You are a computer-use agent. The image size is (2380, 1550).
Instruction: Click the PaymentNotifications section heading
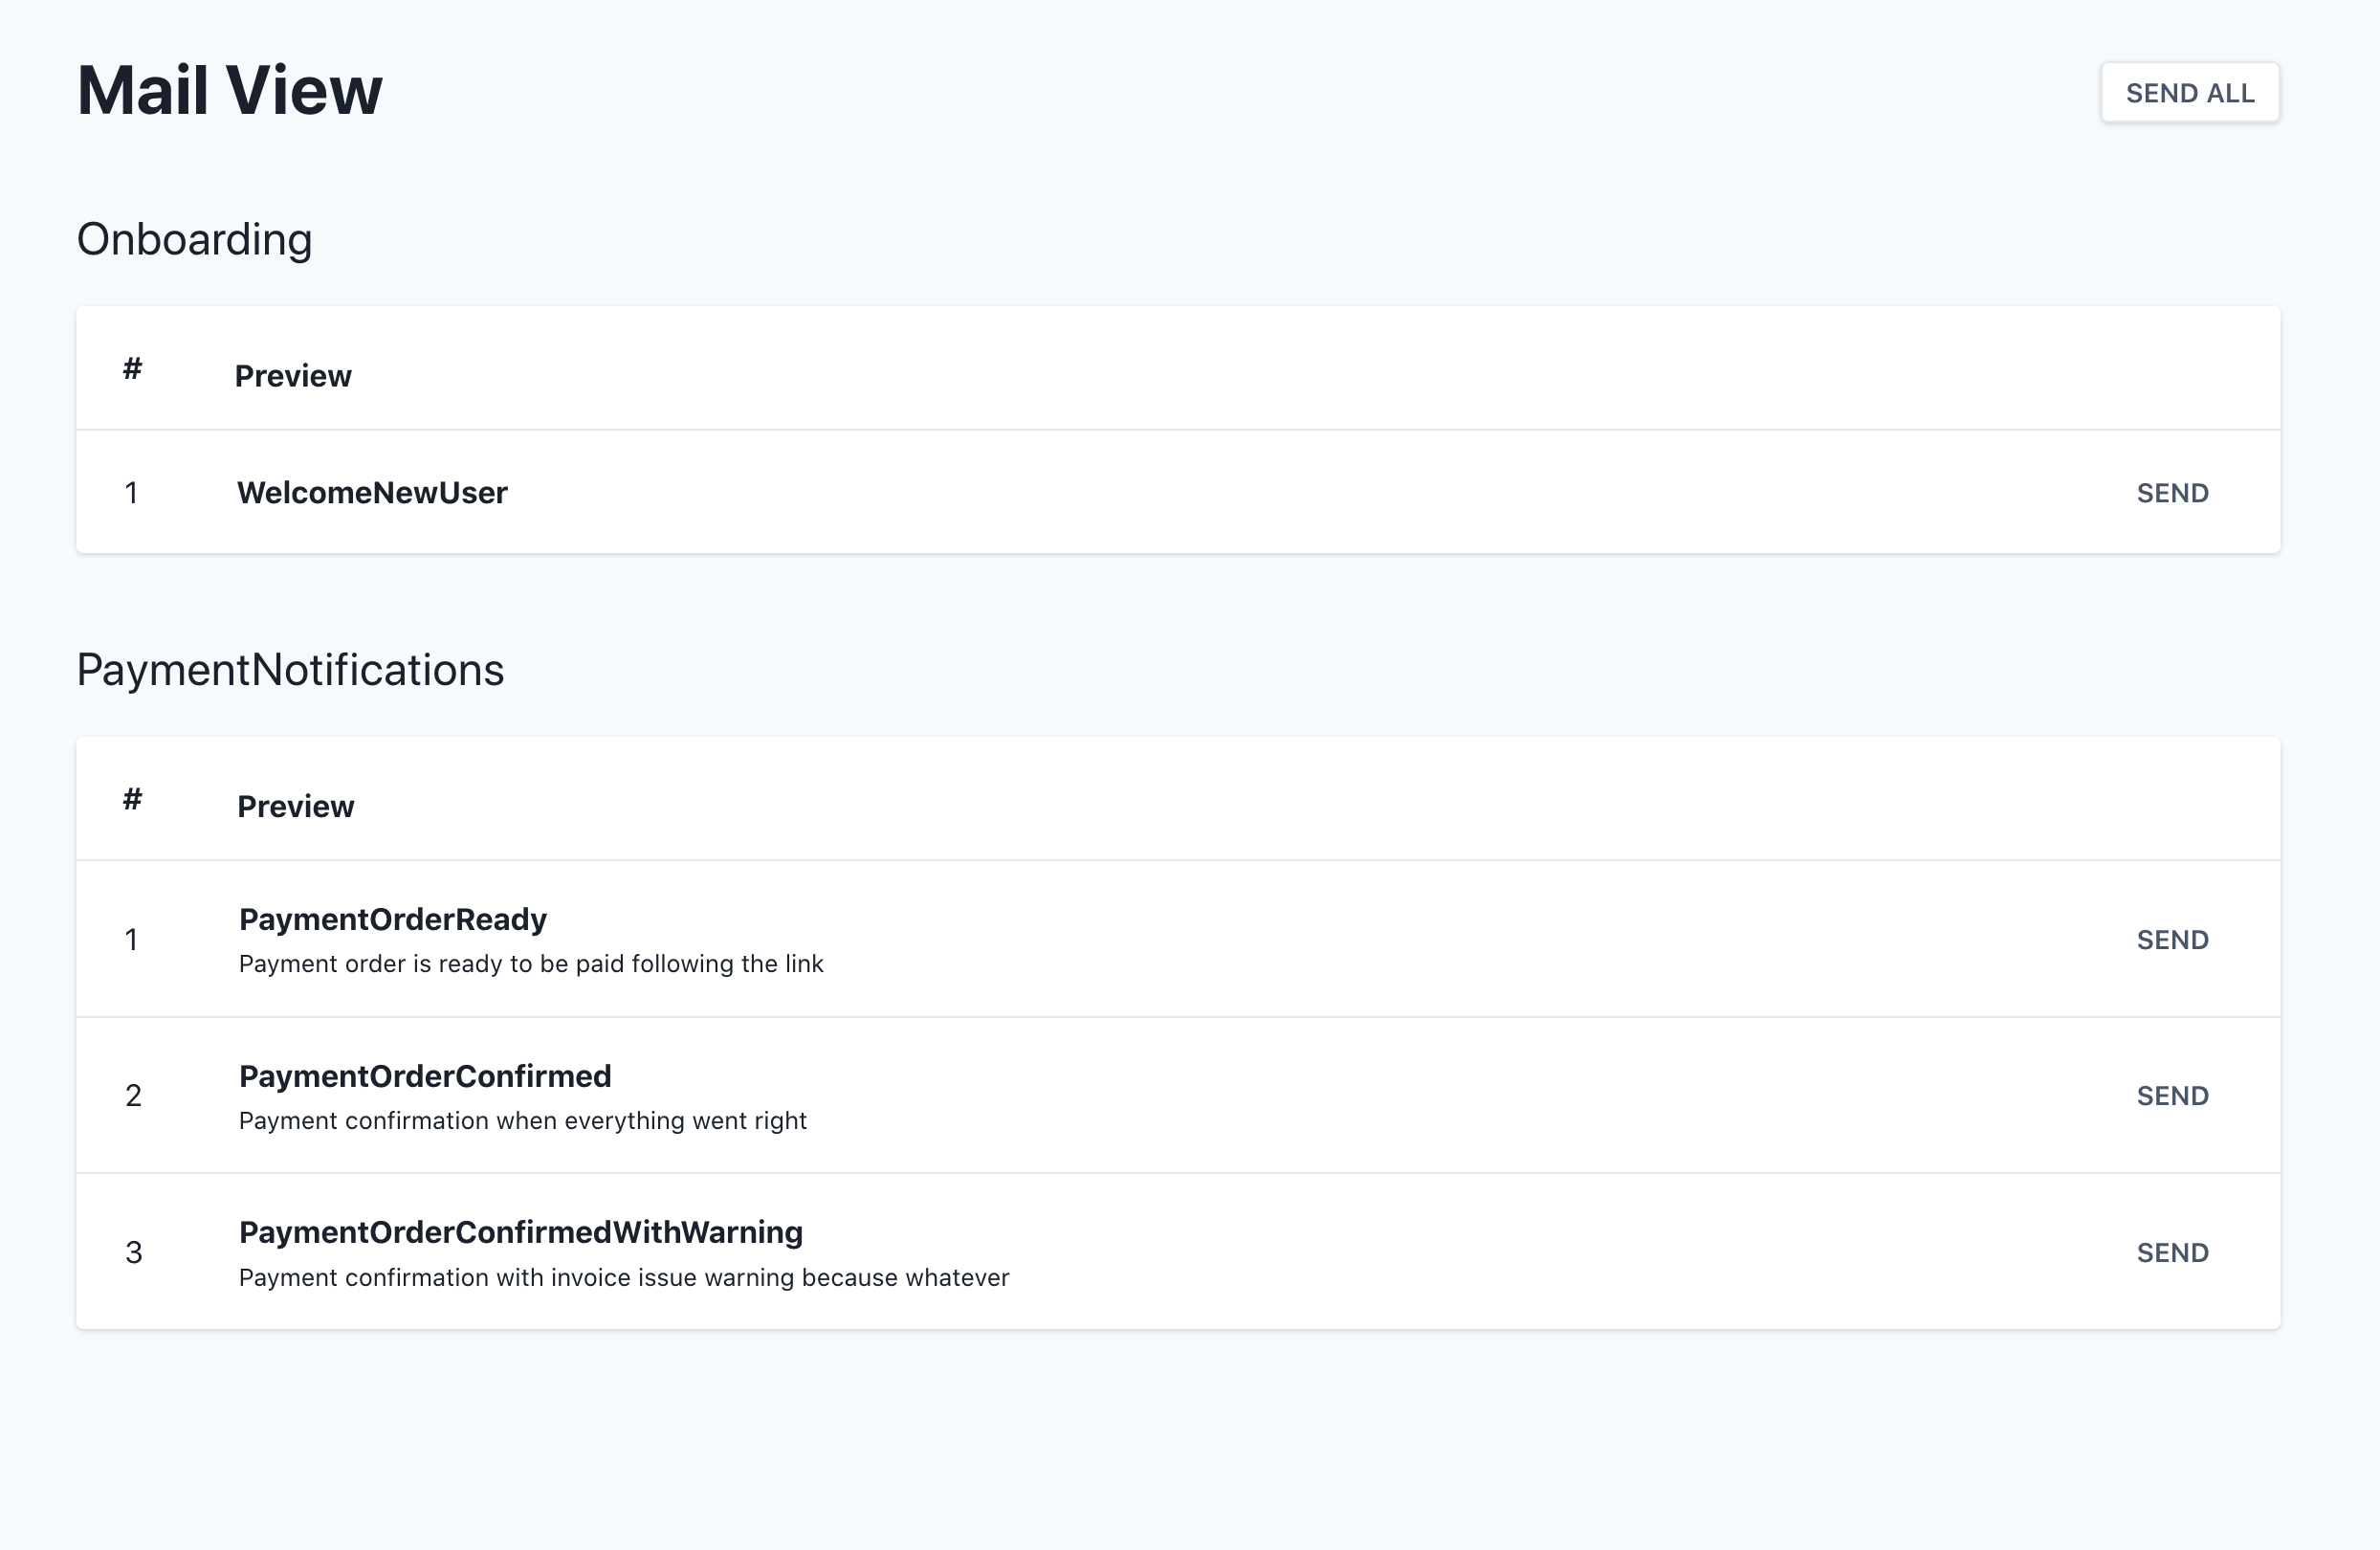coord(291,669)
